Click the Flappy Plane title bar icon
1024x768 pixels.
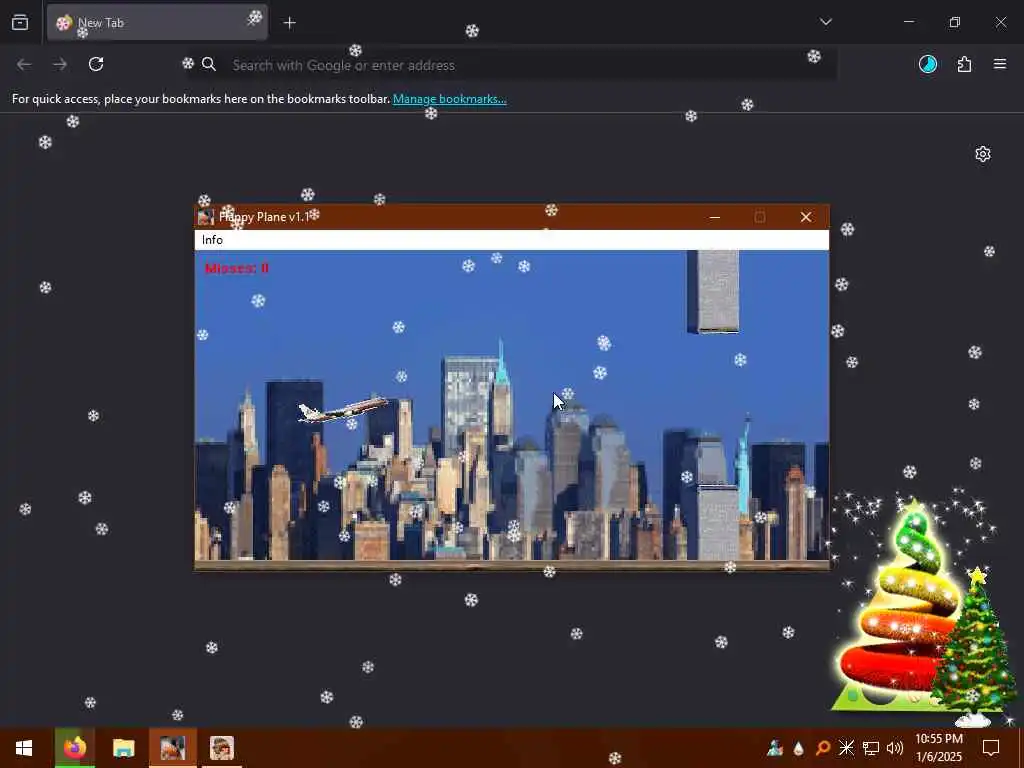click(x=206, y=217)
